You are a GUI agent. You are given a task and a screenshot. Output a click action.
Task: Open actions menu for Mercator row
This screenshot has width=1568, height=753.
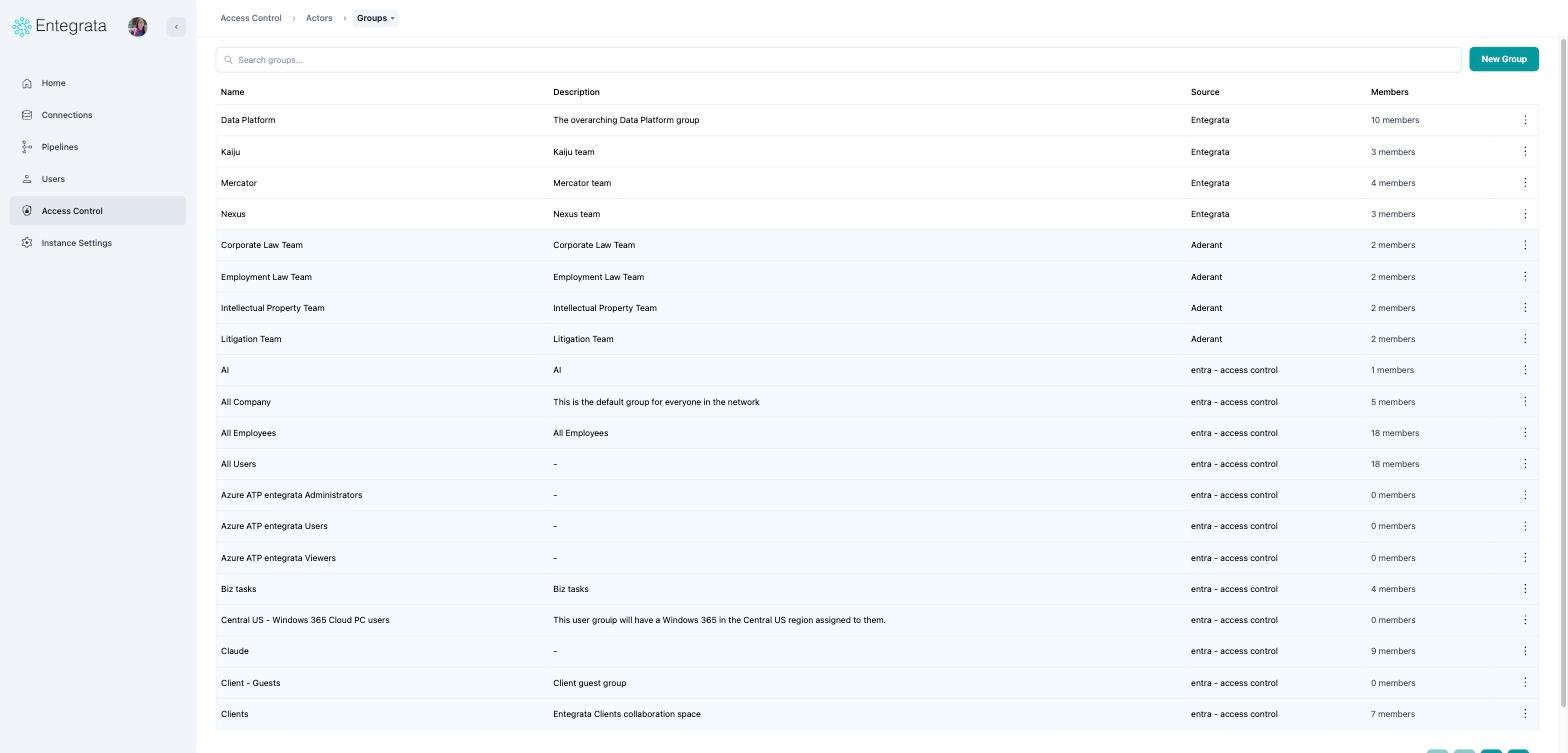click(1524, 183)
